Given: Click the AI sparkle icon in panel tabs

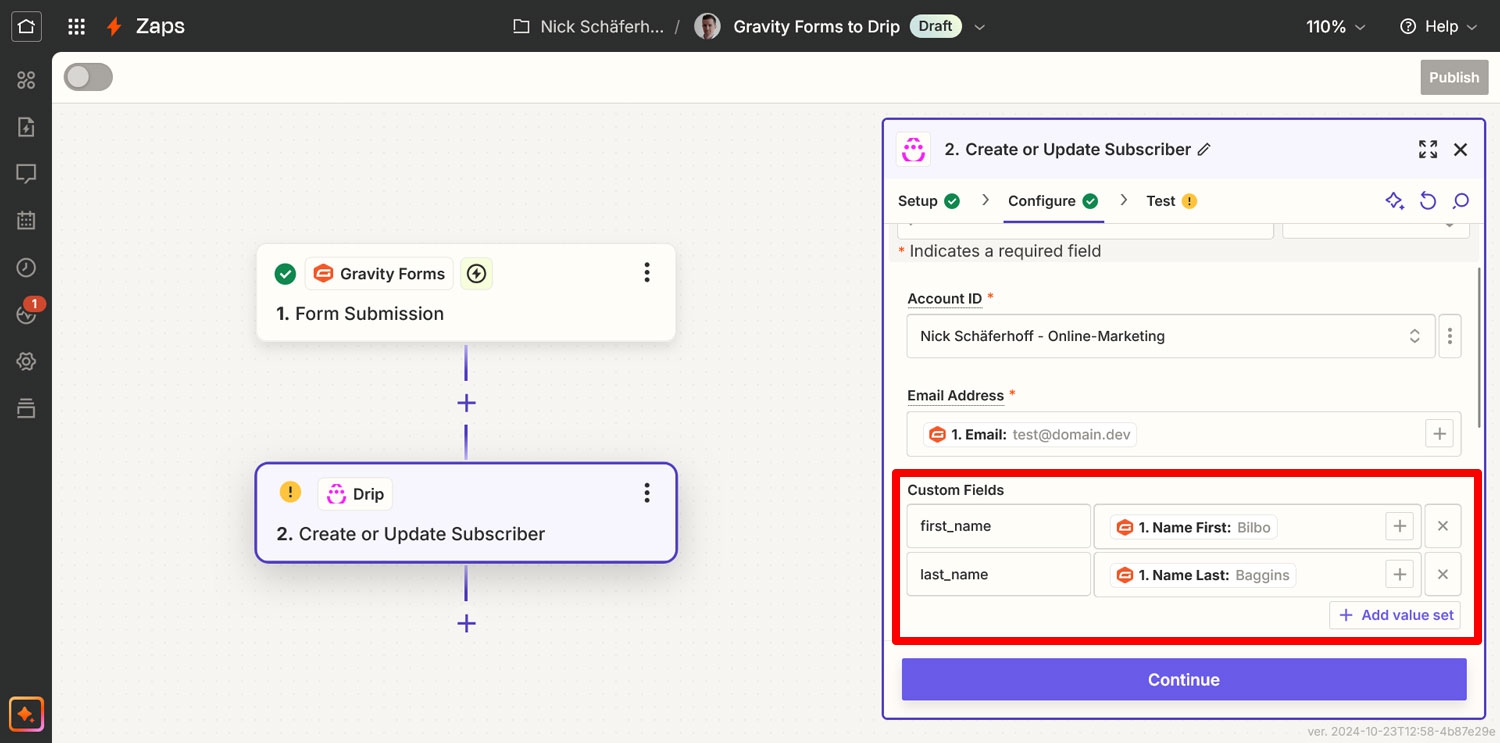Looking at the screenshot, I should [1395, 201].
